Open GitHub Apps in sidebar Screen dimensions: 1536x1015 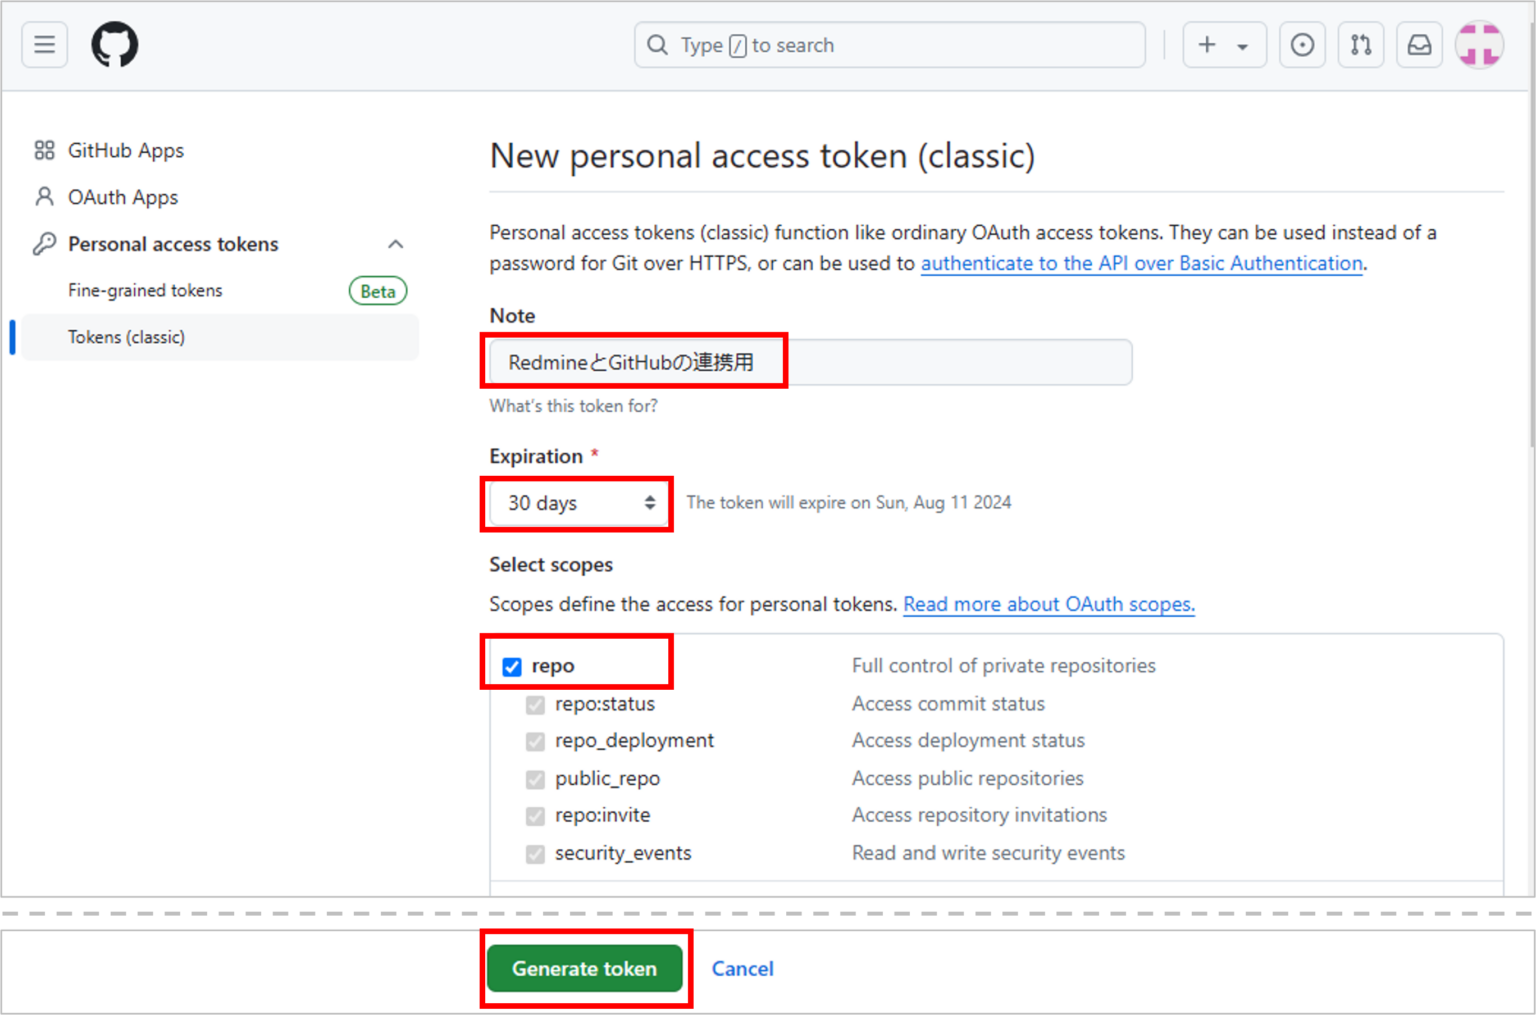point(126,151)
